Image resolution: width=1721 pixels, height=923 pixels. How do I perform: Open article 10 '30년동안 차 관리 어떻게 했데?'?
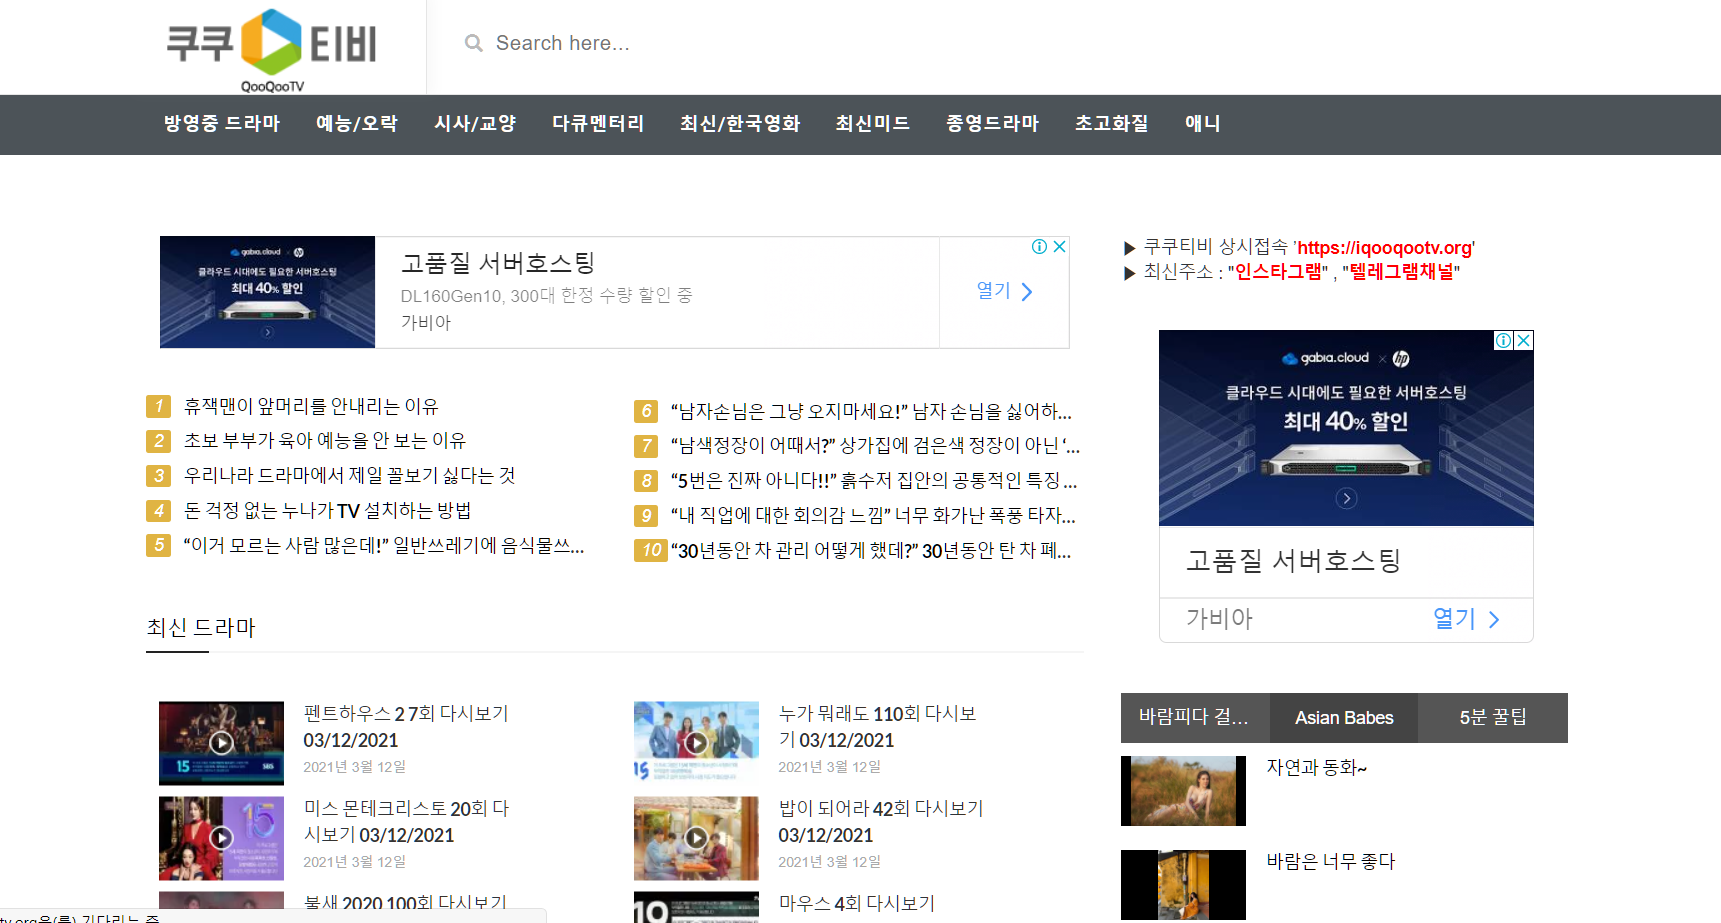(x=871, y=550)
